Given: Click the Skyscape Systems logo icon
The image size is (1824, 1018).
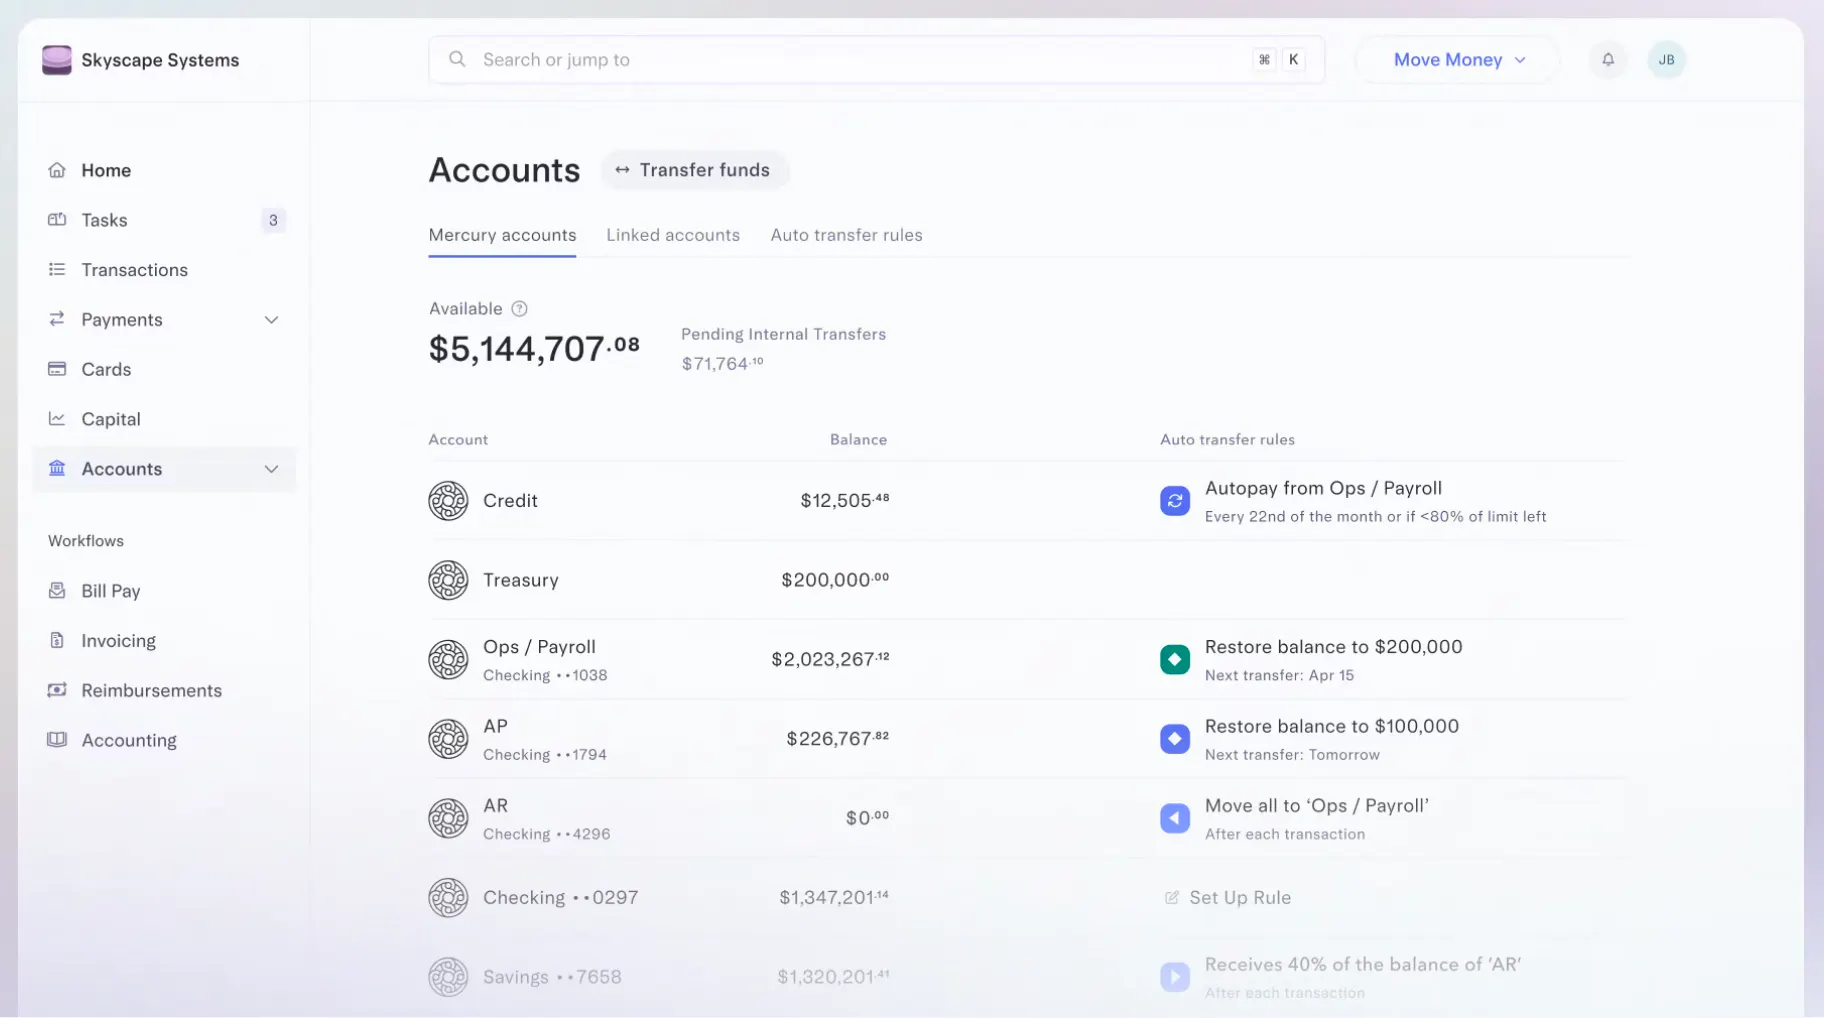Looking at the screenshot, I should coord(57,60).
